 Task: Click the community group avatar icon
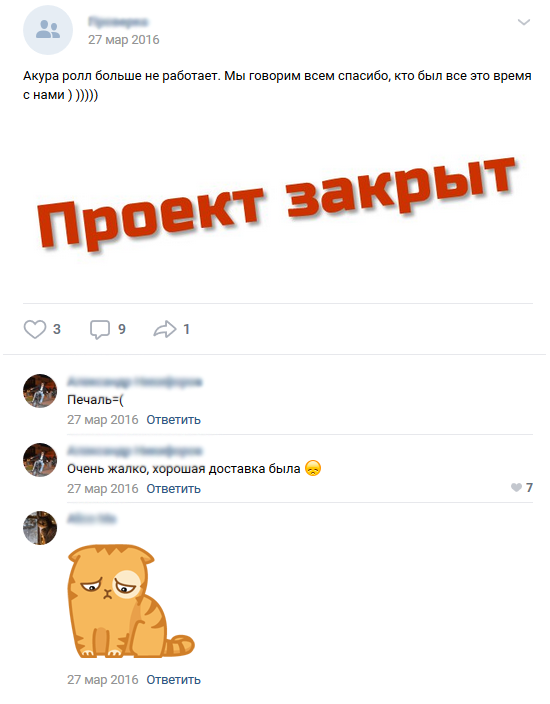pyautogui.click(x=48, y=30)
